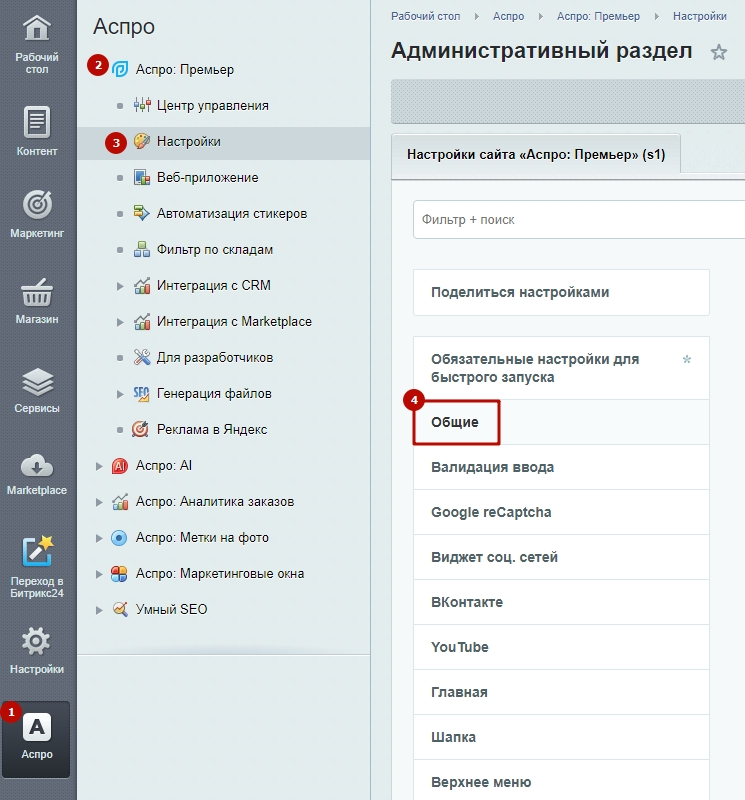Select the Общие settings tab
The height and width of the screenshot is (800, 745).
456,422
